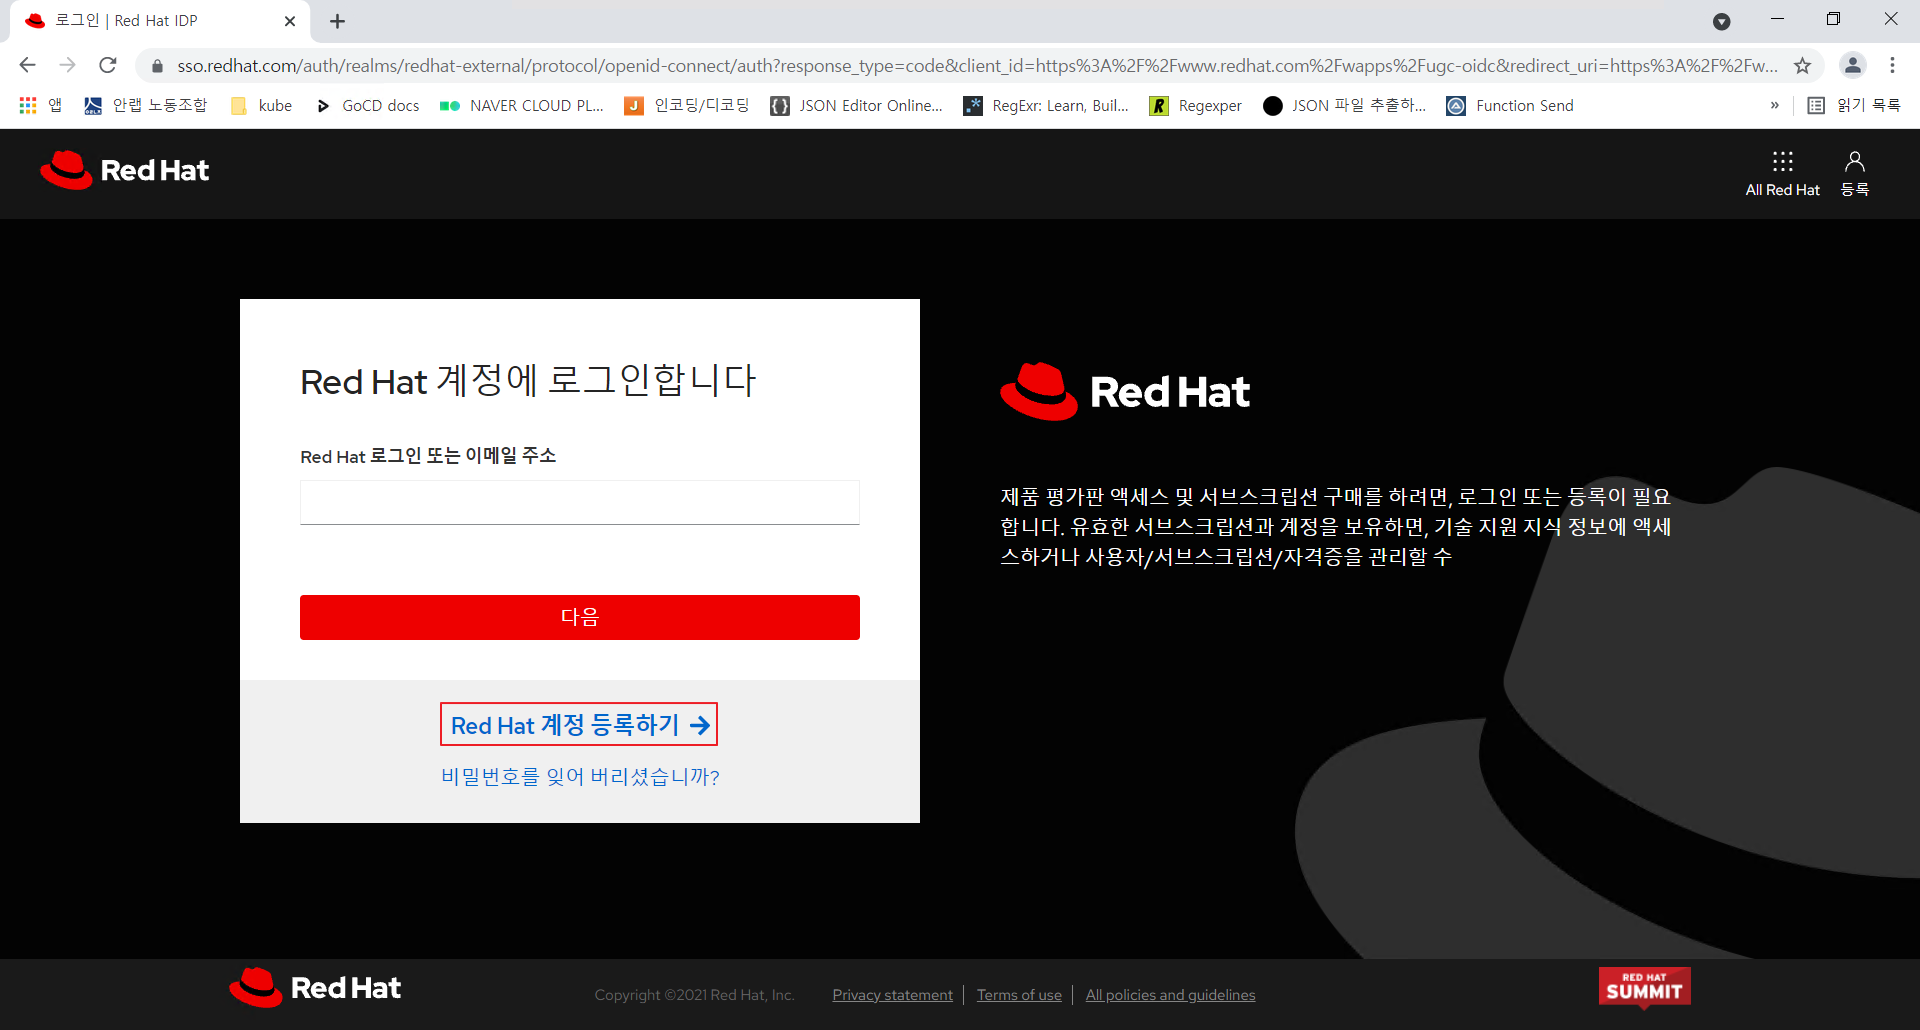This screenshot has width=1920, height=1030.
Task: Click the back navigation arrow
Action: tap(27, 65)
